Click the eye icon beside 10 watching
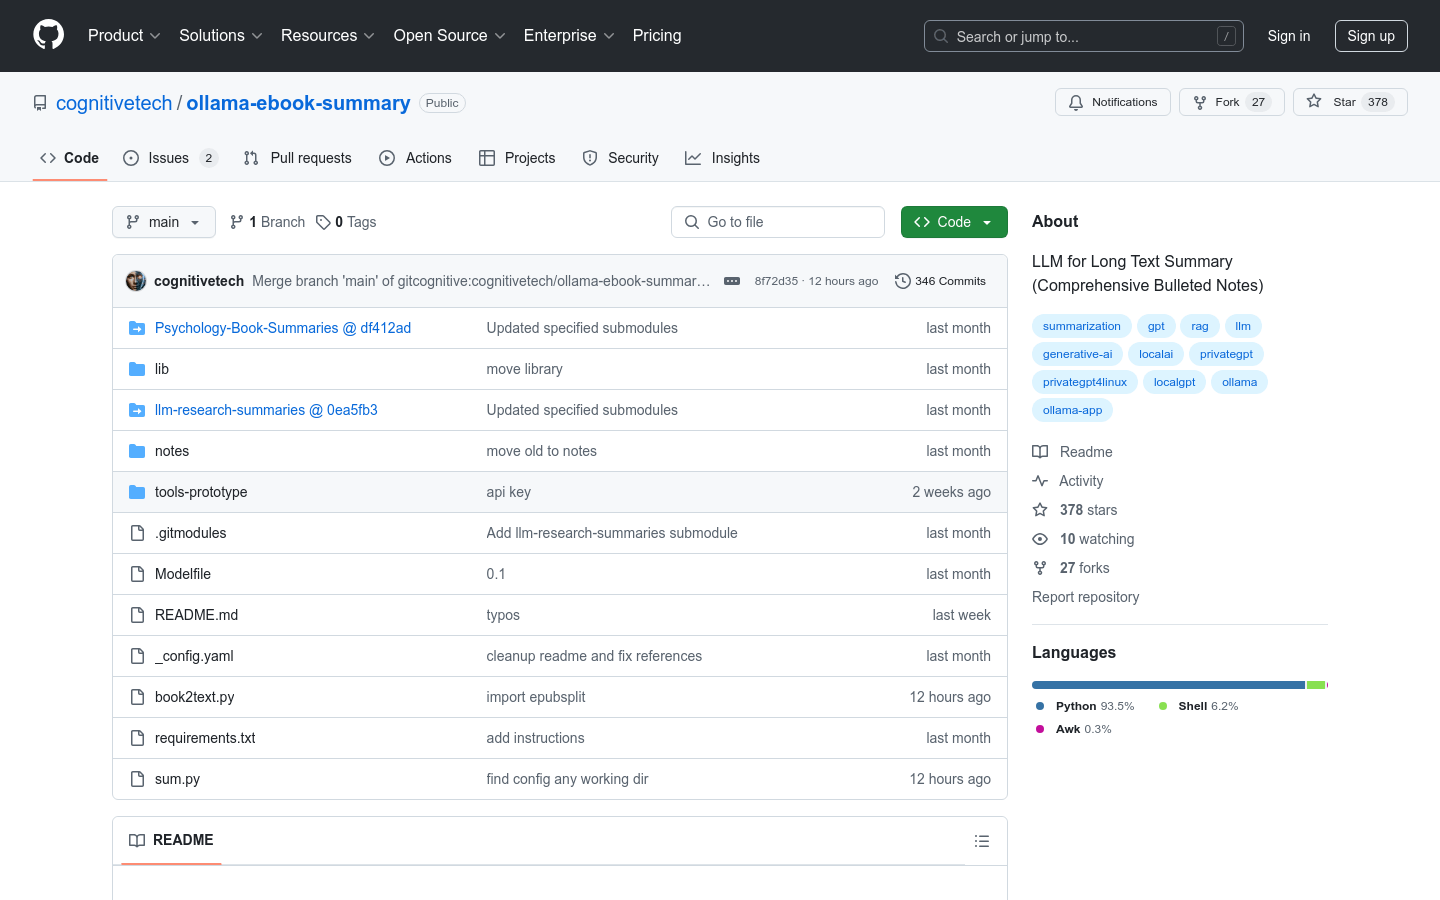The height and width of the screenshot is (900, 1440). (1040, 539)
